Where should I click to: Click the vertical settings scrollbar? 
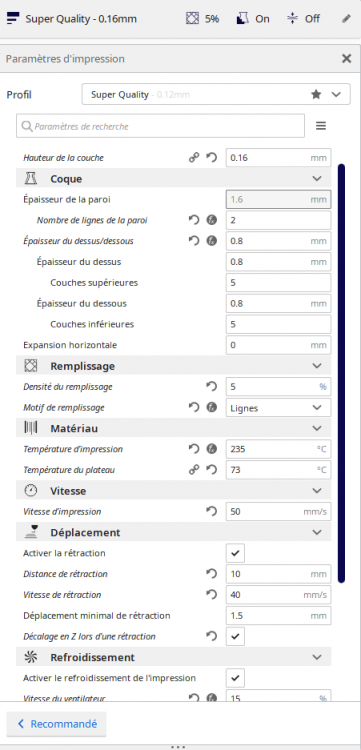pyautogui.click(x=341, y=373)
